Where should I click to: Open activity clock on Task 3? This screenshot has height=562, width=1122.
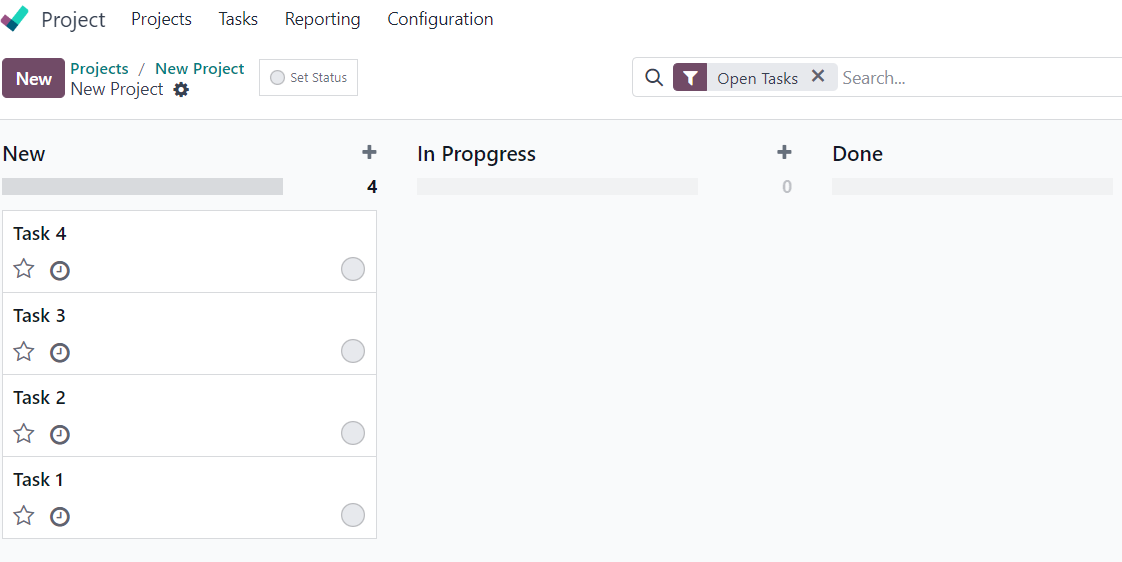tap(60, 352)
